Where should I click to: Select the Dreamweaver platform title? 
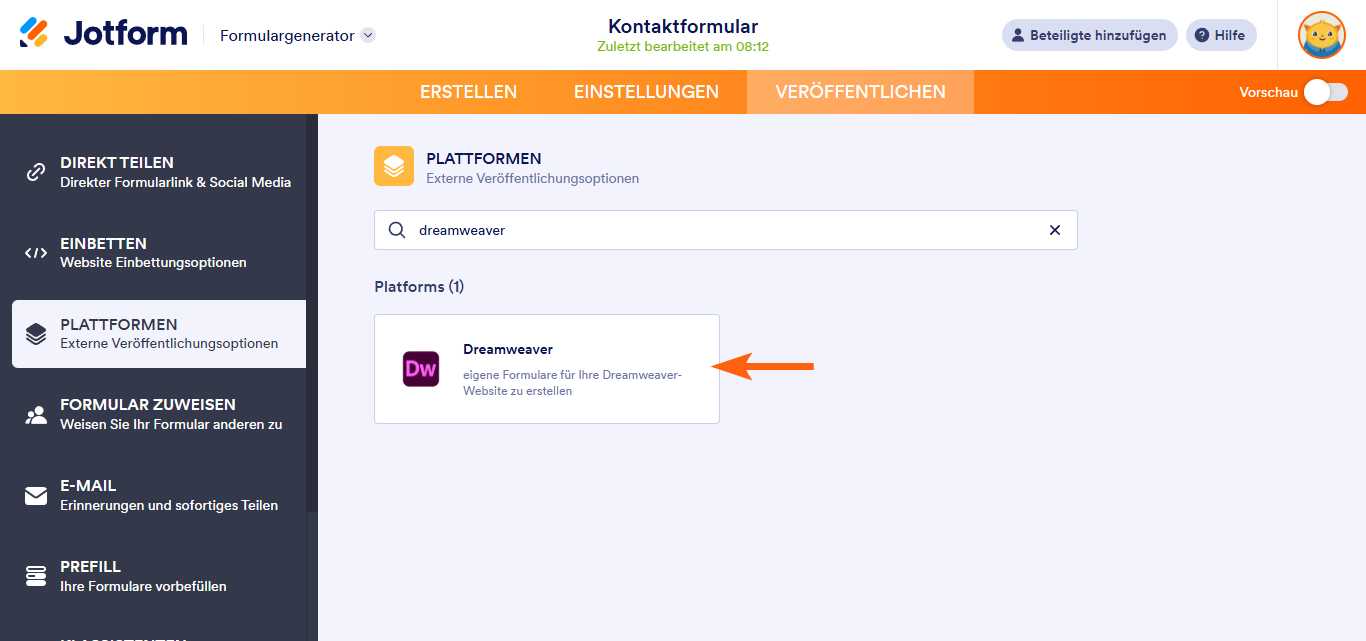508,349
